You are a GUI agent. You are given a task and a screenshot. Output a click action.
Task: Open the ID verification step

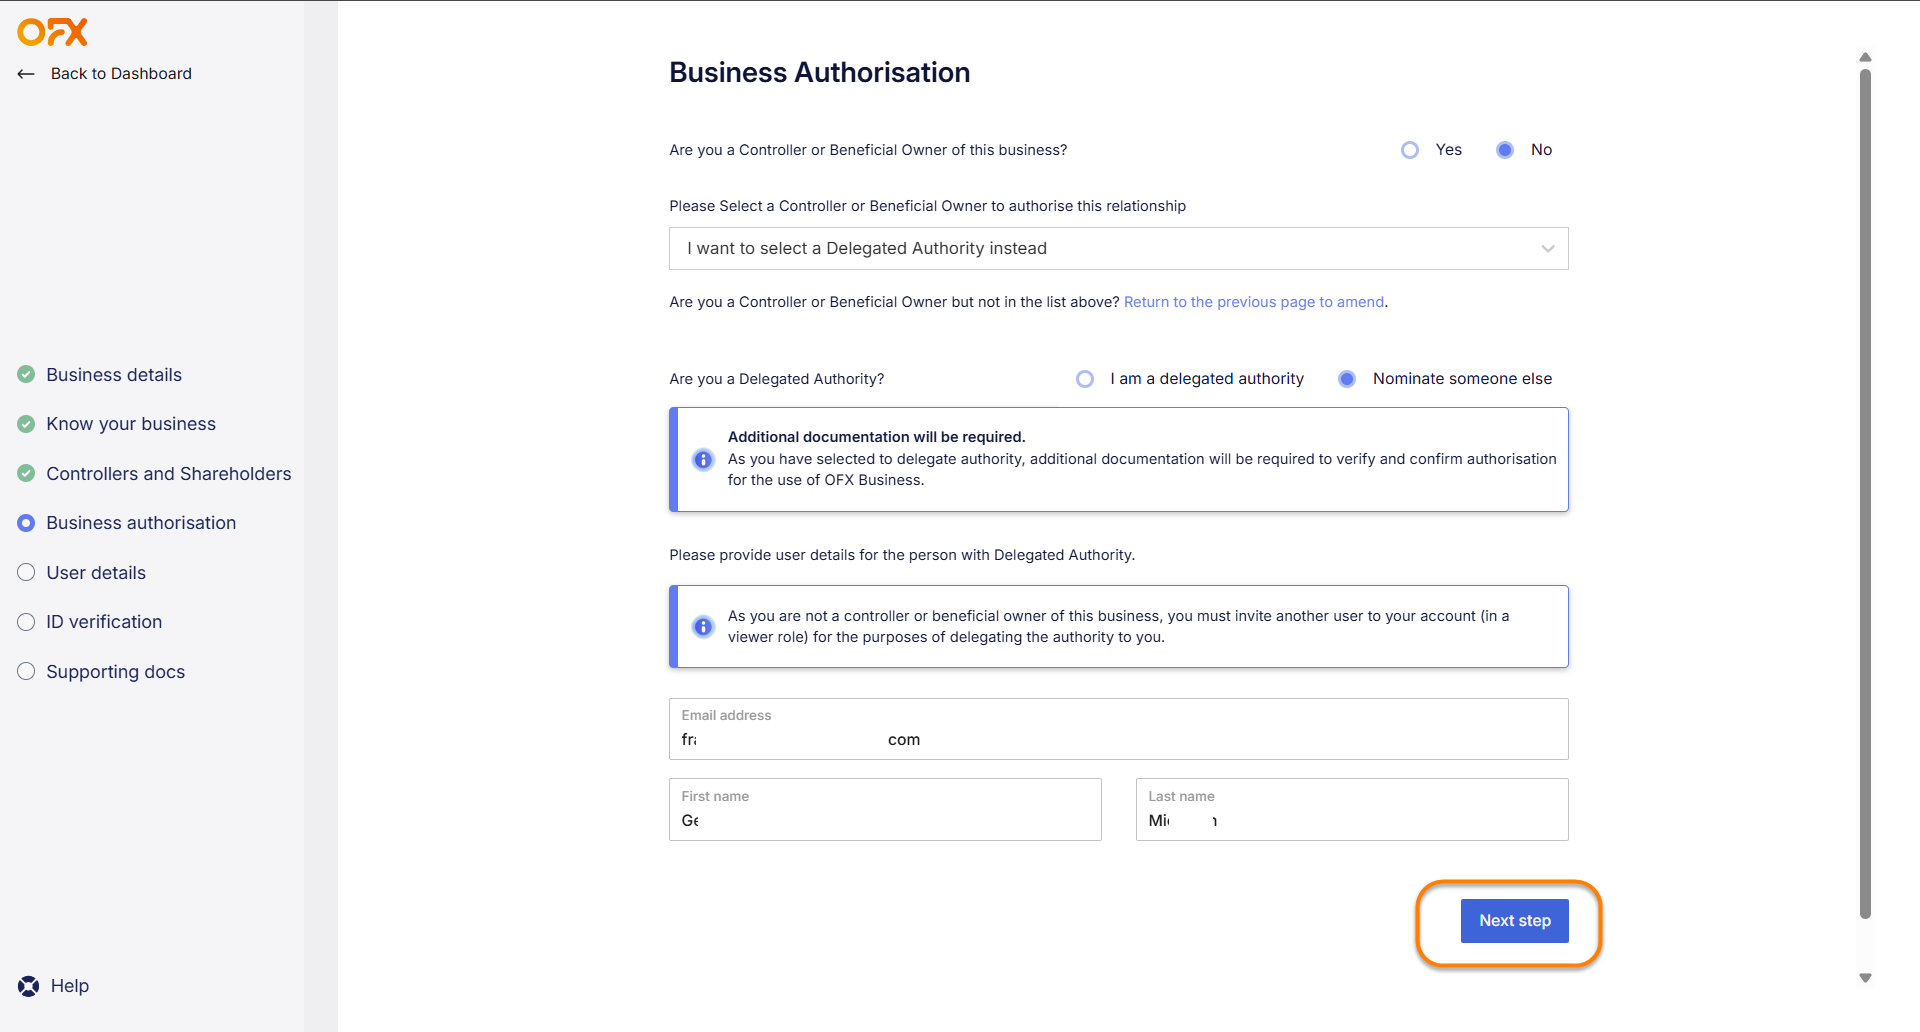click(x=104, y=622)
